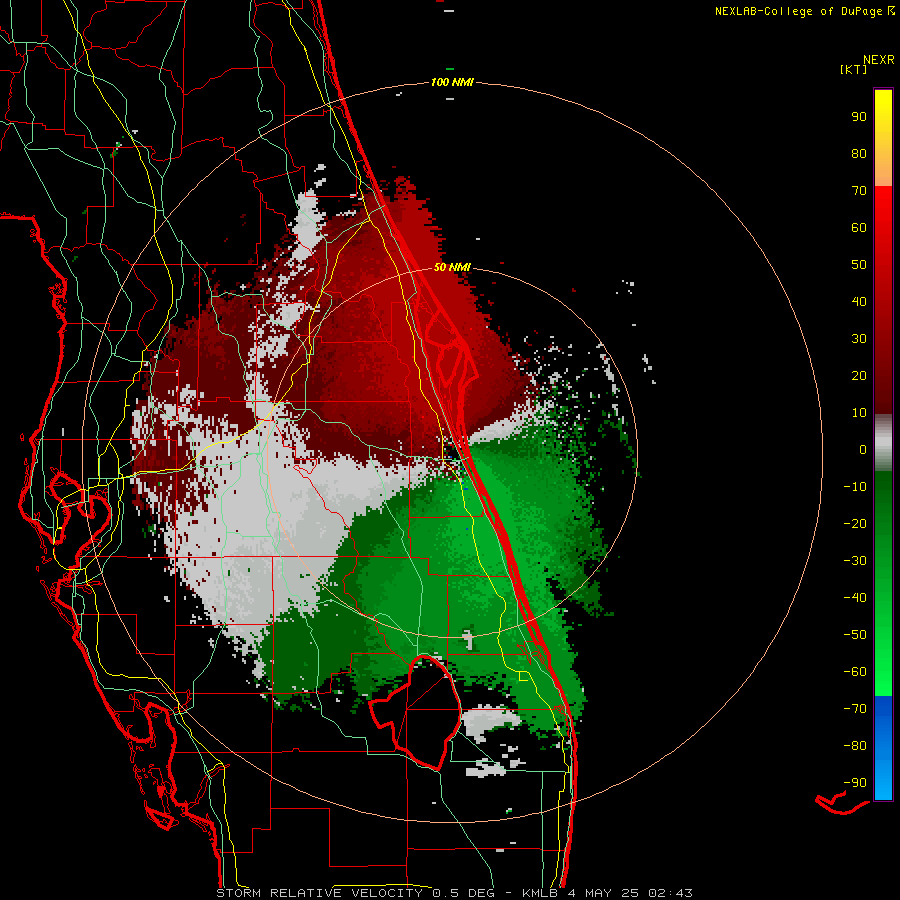Click the "100 NMI" range ring label
900x900 pixels.
click(452, 82)
